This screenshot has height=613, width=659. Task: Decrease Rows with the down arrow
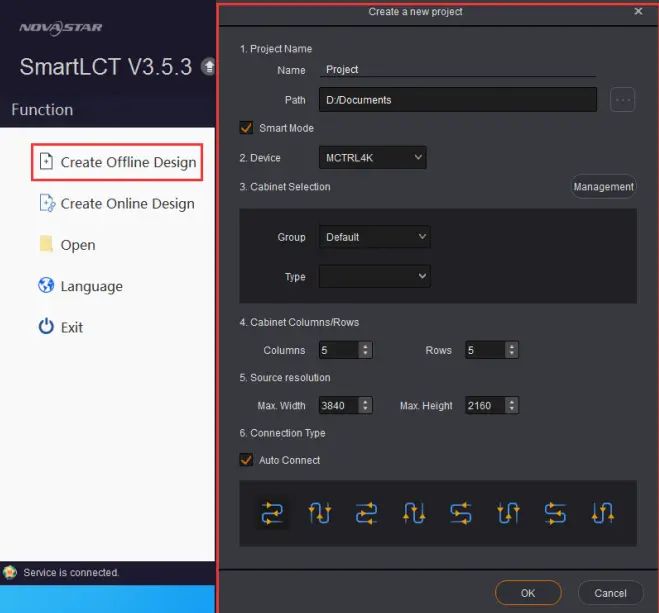[x=511, y=354]
